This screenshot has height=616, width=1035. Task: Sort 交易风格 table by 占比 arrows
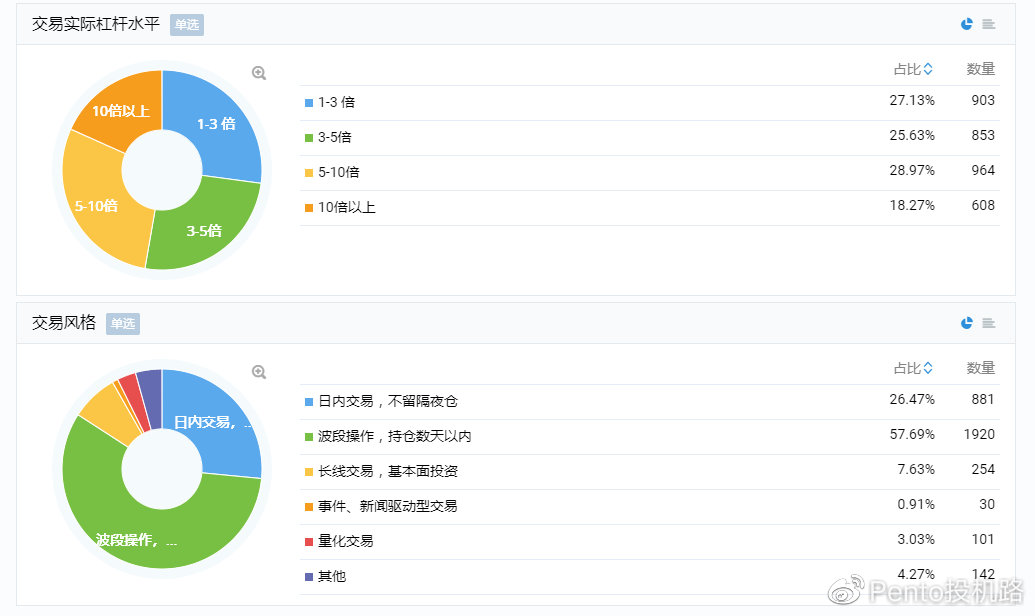coord(928,368)
